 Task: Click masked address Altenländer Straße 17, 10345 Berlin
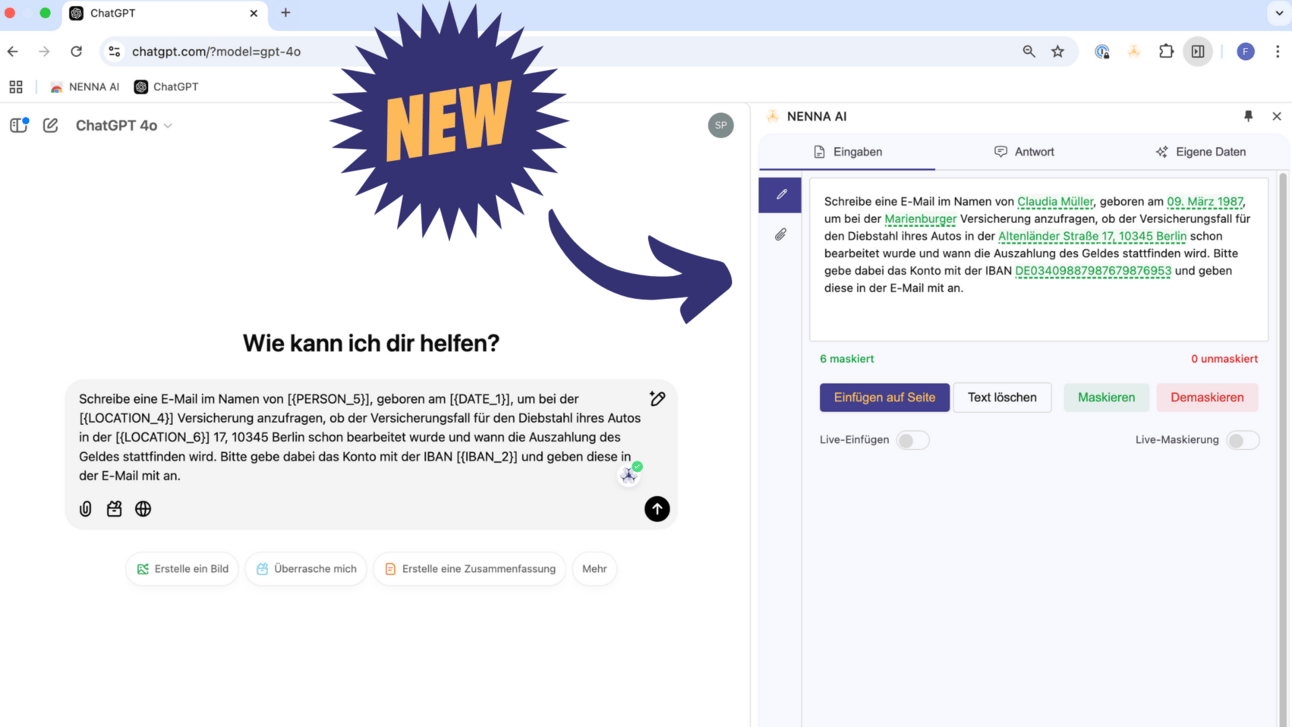1092,236
